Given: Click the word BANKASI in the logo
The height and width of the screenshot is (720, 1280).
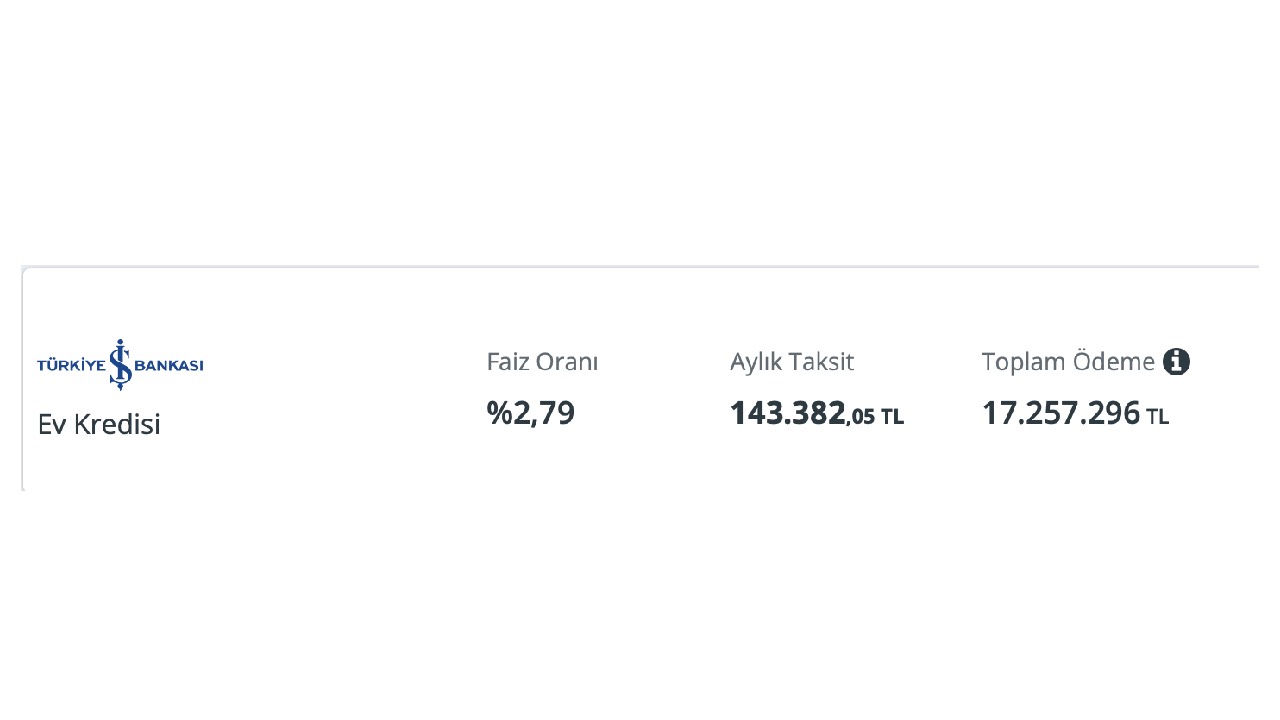Looking at the screenshot, I should click(x=169, y=366).
